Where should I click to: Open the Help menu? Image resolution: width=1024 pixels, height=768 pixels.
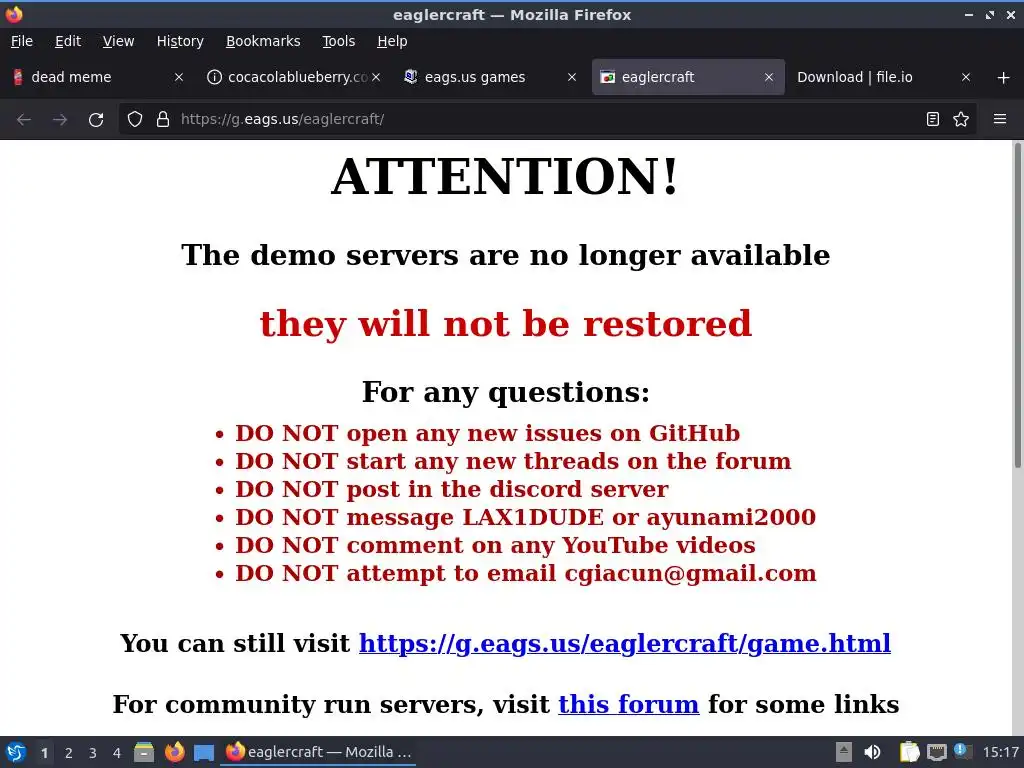[x=392, y=41]
